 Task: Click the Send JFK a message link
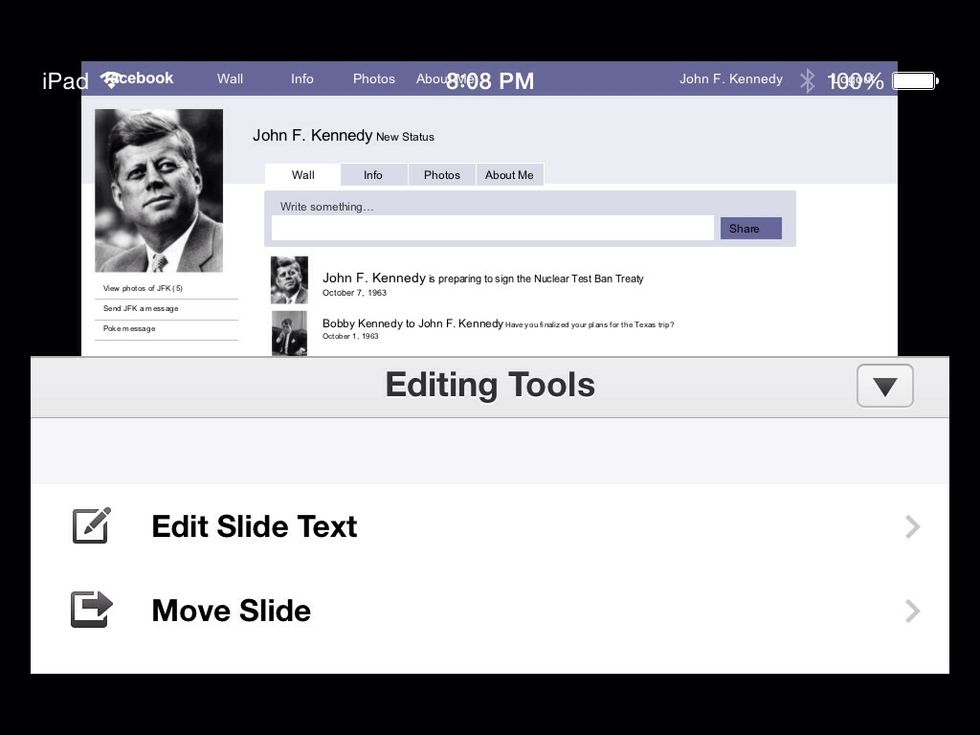pos(141,308)
